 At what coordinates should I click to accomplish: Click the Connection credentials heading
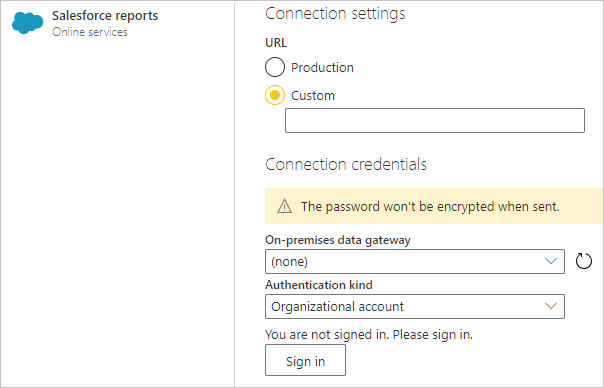tap(346, 164)
